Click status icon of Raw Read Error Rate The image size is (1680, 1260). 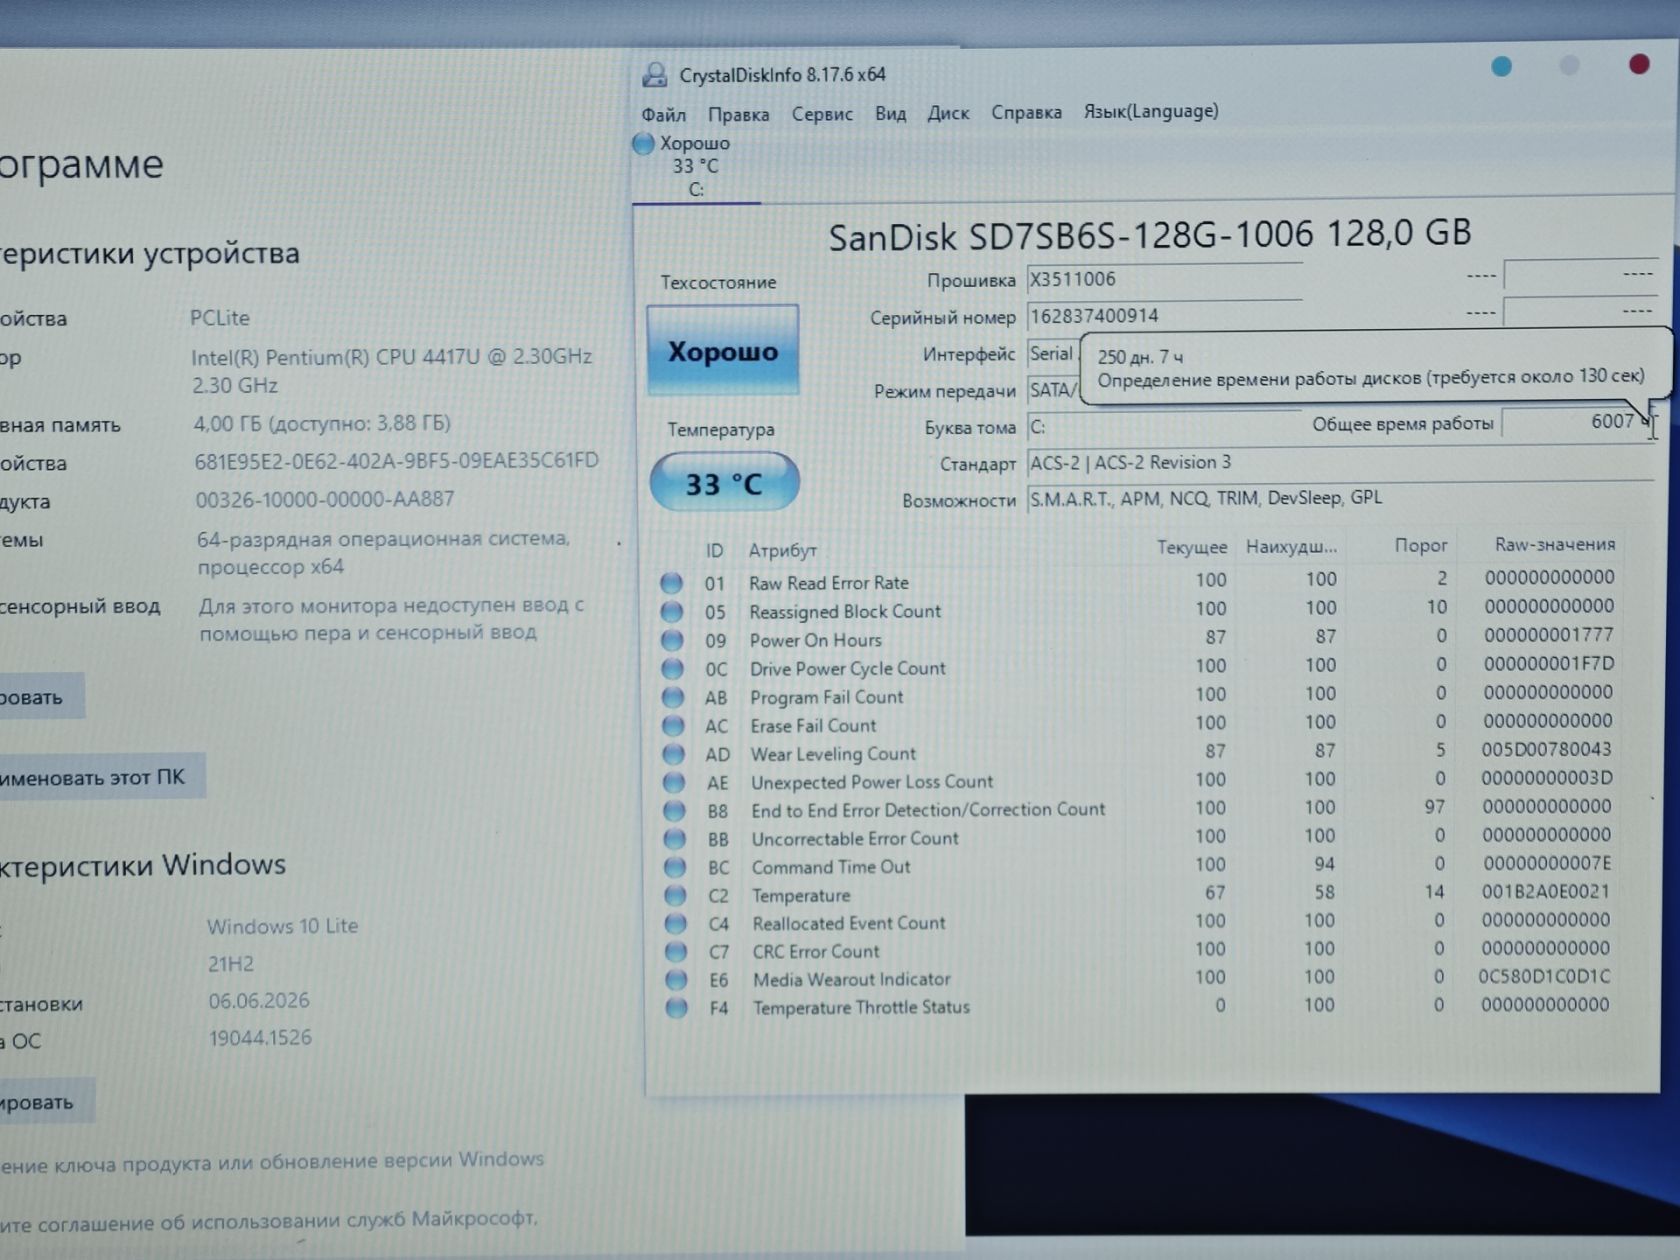point(672,583)
